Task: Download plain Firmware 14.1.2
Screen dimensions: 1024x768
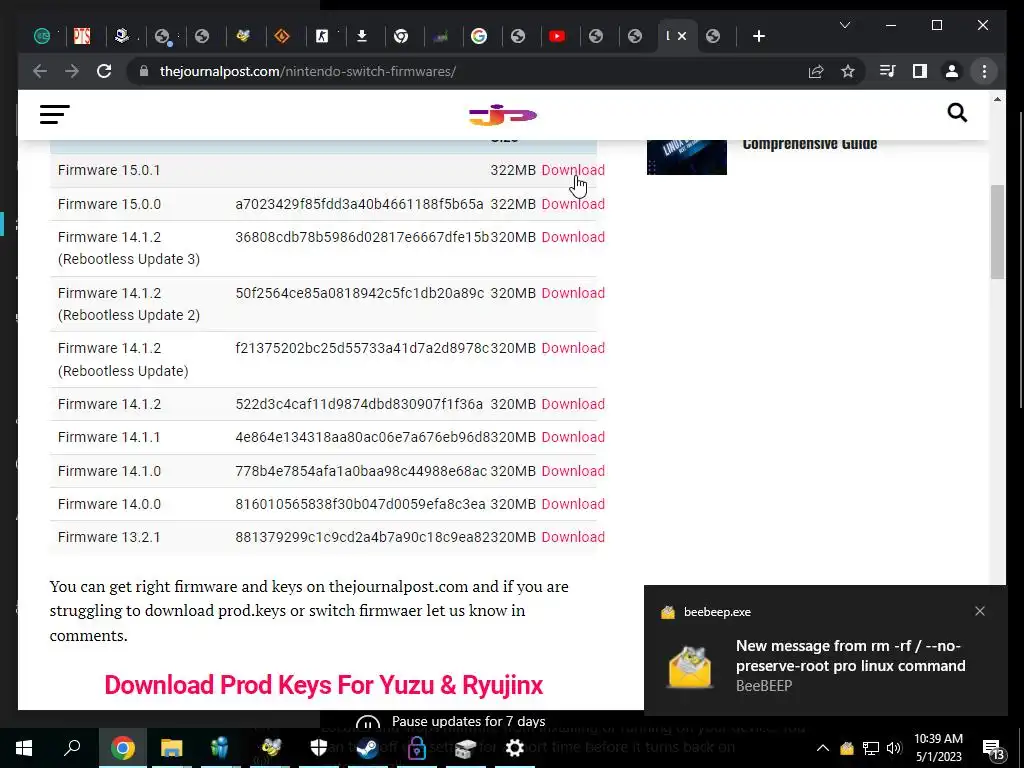Action: pos(573,404)
